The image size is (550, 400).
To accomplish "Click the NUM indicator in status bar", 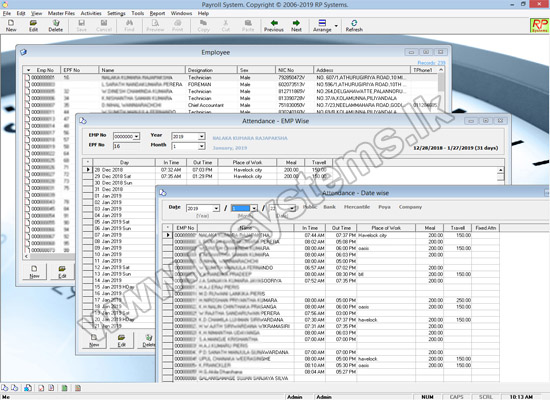I will (427, 396).
